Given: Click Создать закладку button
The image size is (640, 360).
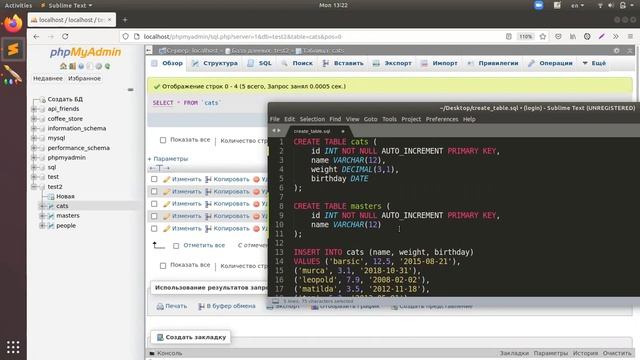Looking at the screenshot, I should tap(191, 337).
